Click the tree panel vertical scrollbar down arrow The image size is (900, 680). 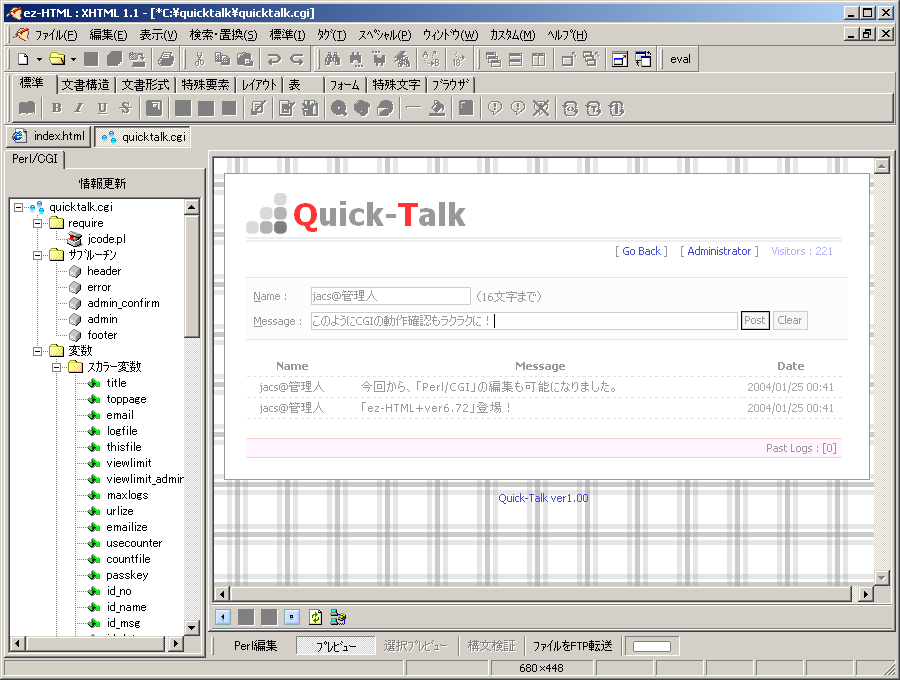tap(192, 628)
